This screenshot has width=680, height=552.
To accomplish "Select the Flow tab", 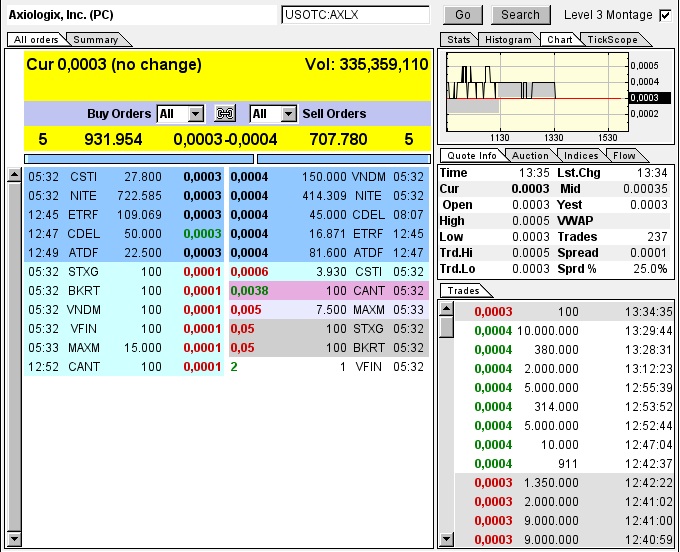I will (x=624, y=156).
